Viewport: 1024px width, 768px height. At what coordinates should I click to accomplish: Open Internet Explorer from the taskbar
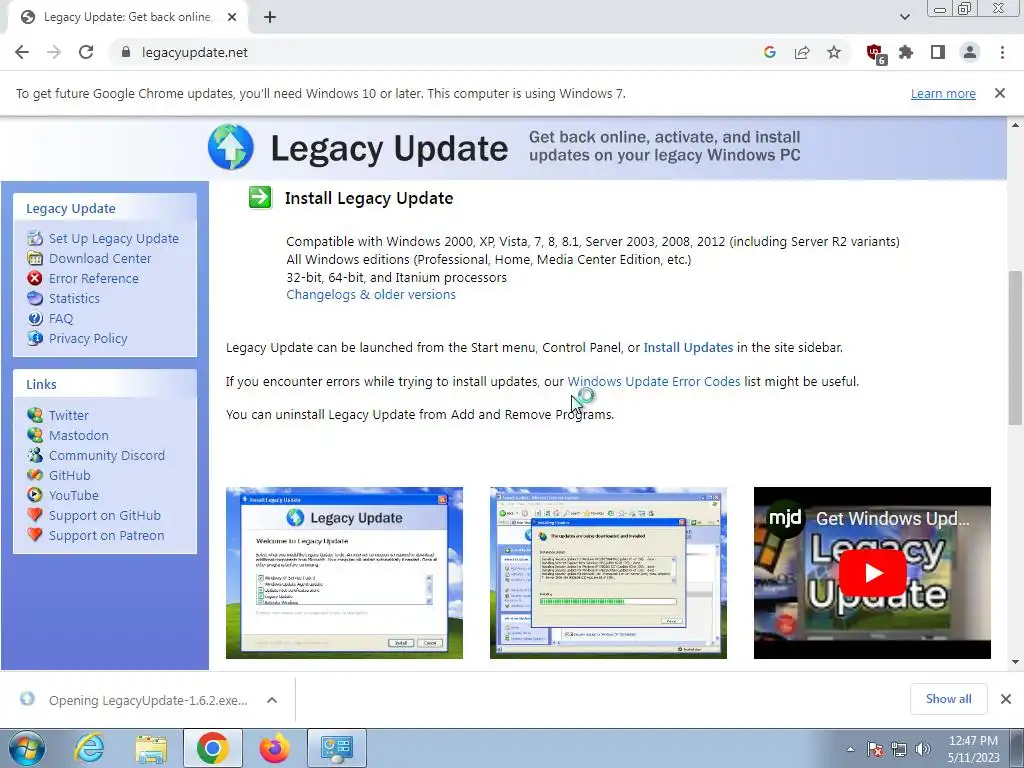click(89, 748)
